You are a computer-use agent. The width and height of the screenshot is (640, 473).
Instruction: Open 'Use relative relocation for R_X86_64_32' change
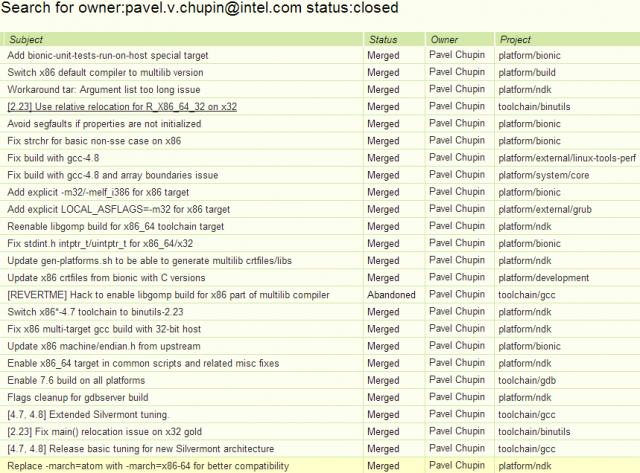122,107
